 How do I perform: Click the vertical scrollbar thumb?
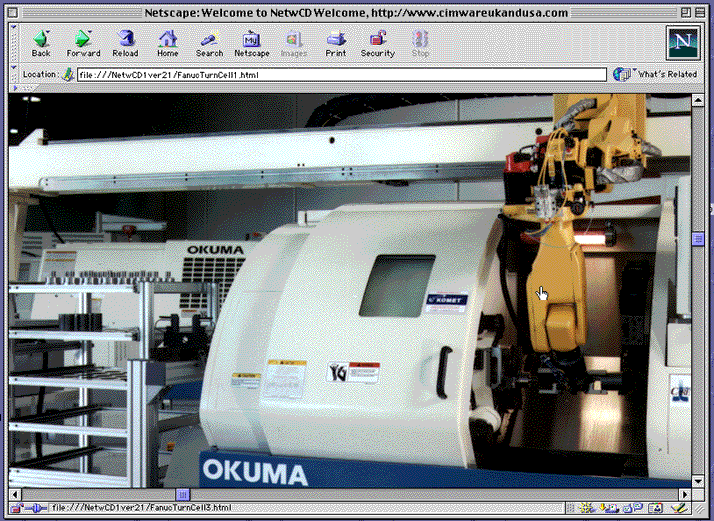coord(698,239)
